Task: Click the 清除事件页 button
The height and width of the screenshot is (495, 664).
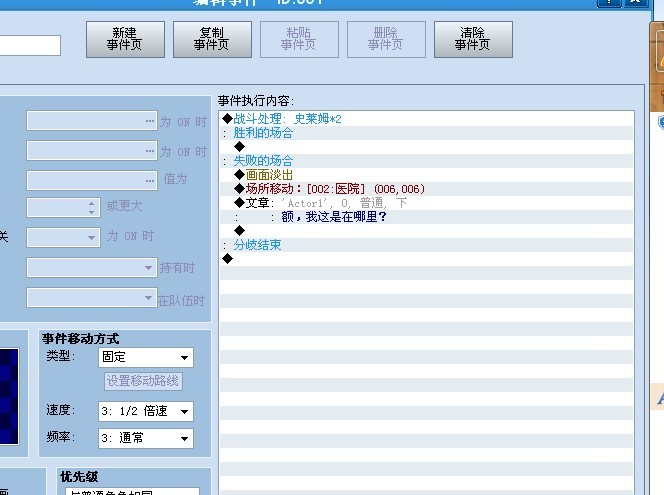Action: (x=473, y=39)
